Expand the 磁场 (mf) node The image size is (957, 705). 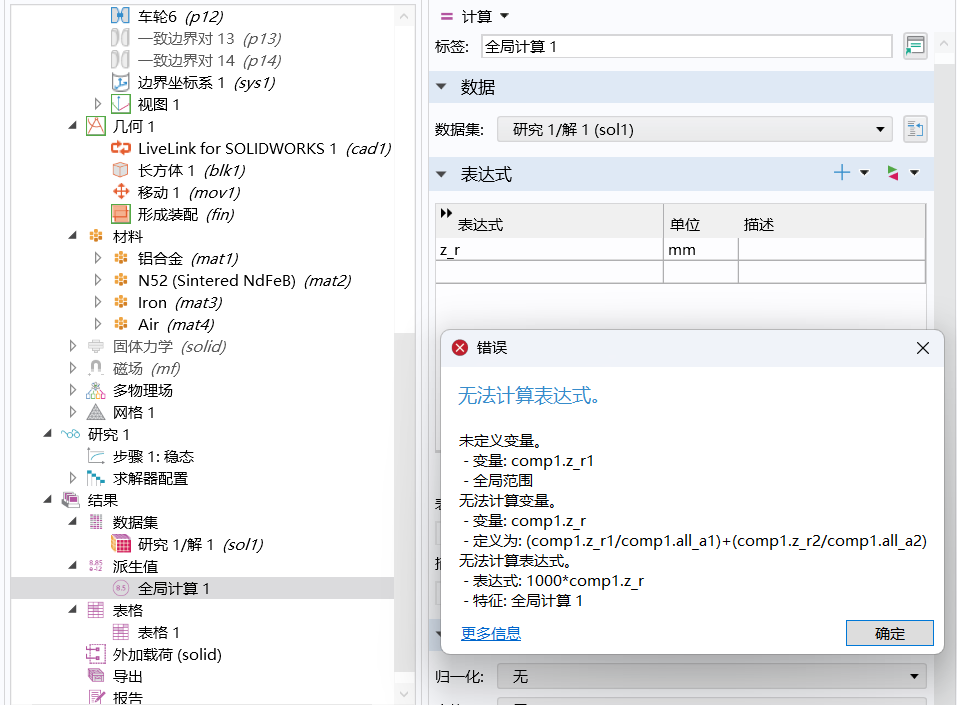coord(73,368)
